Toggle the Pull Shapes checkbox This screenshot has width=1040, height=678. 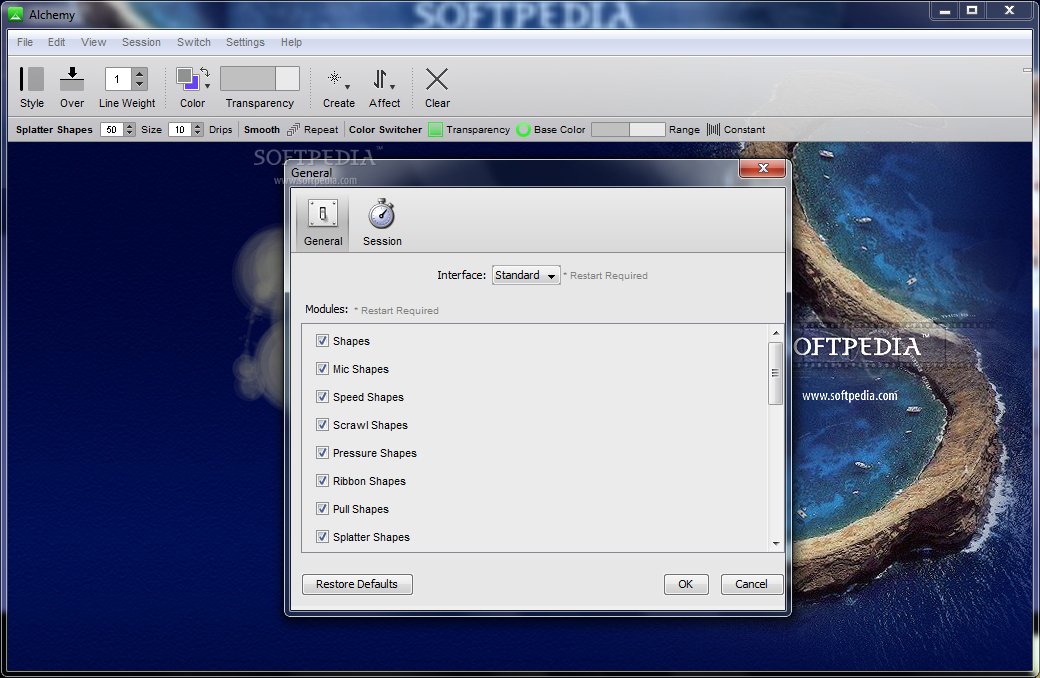[322, 508]
